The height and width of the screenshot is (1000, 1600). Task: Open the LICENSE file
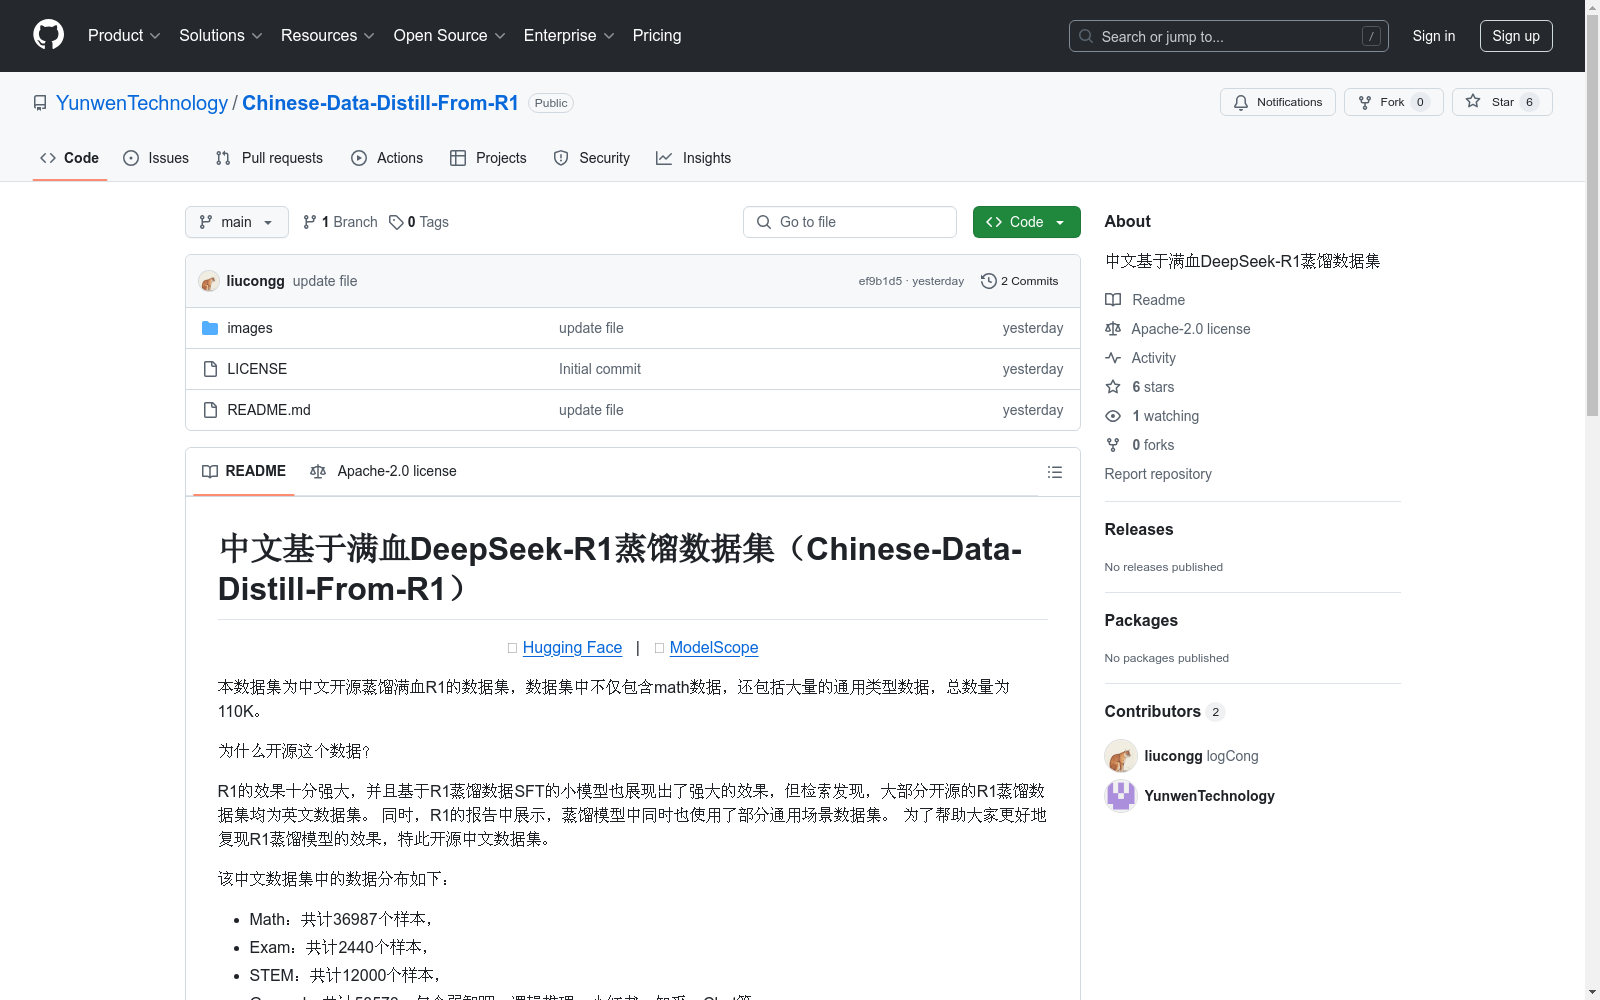coord(257,369)
